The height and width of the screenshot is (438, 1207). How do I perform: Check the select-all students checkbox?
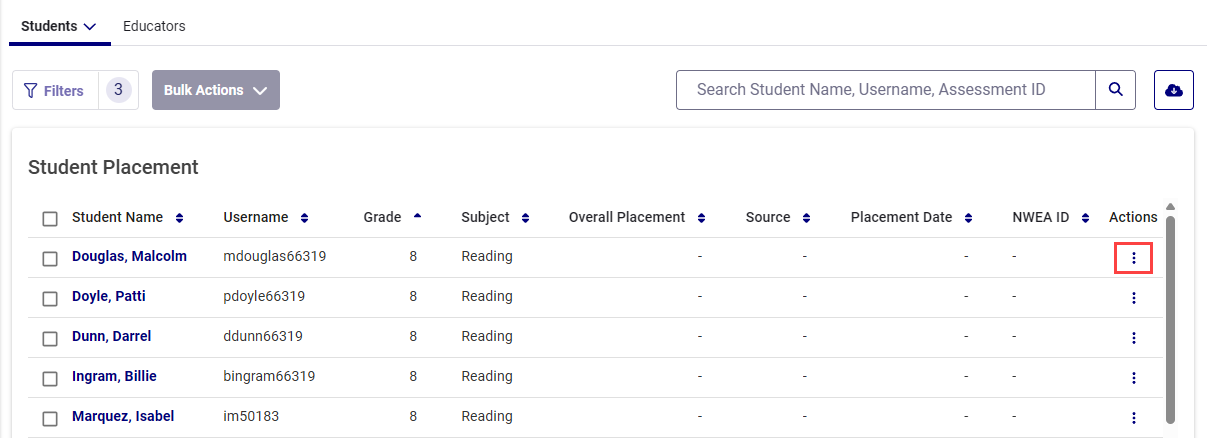pos(50,219)
